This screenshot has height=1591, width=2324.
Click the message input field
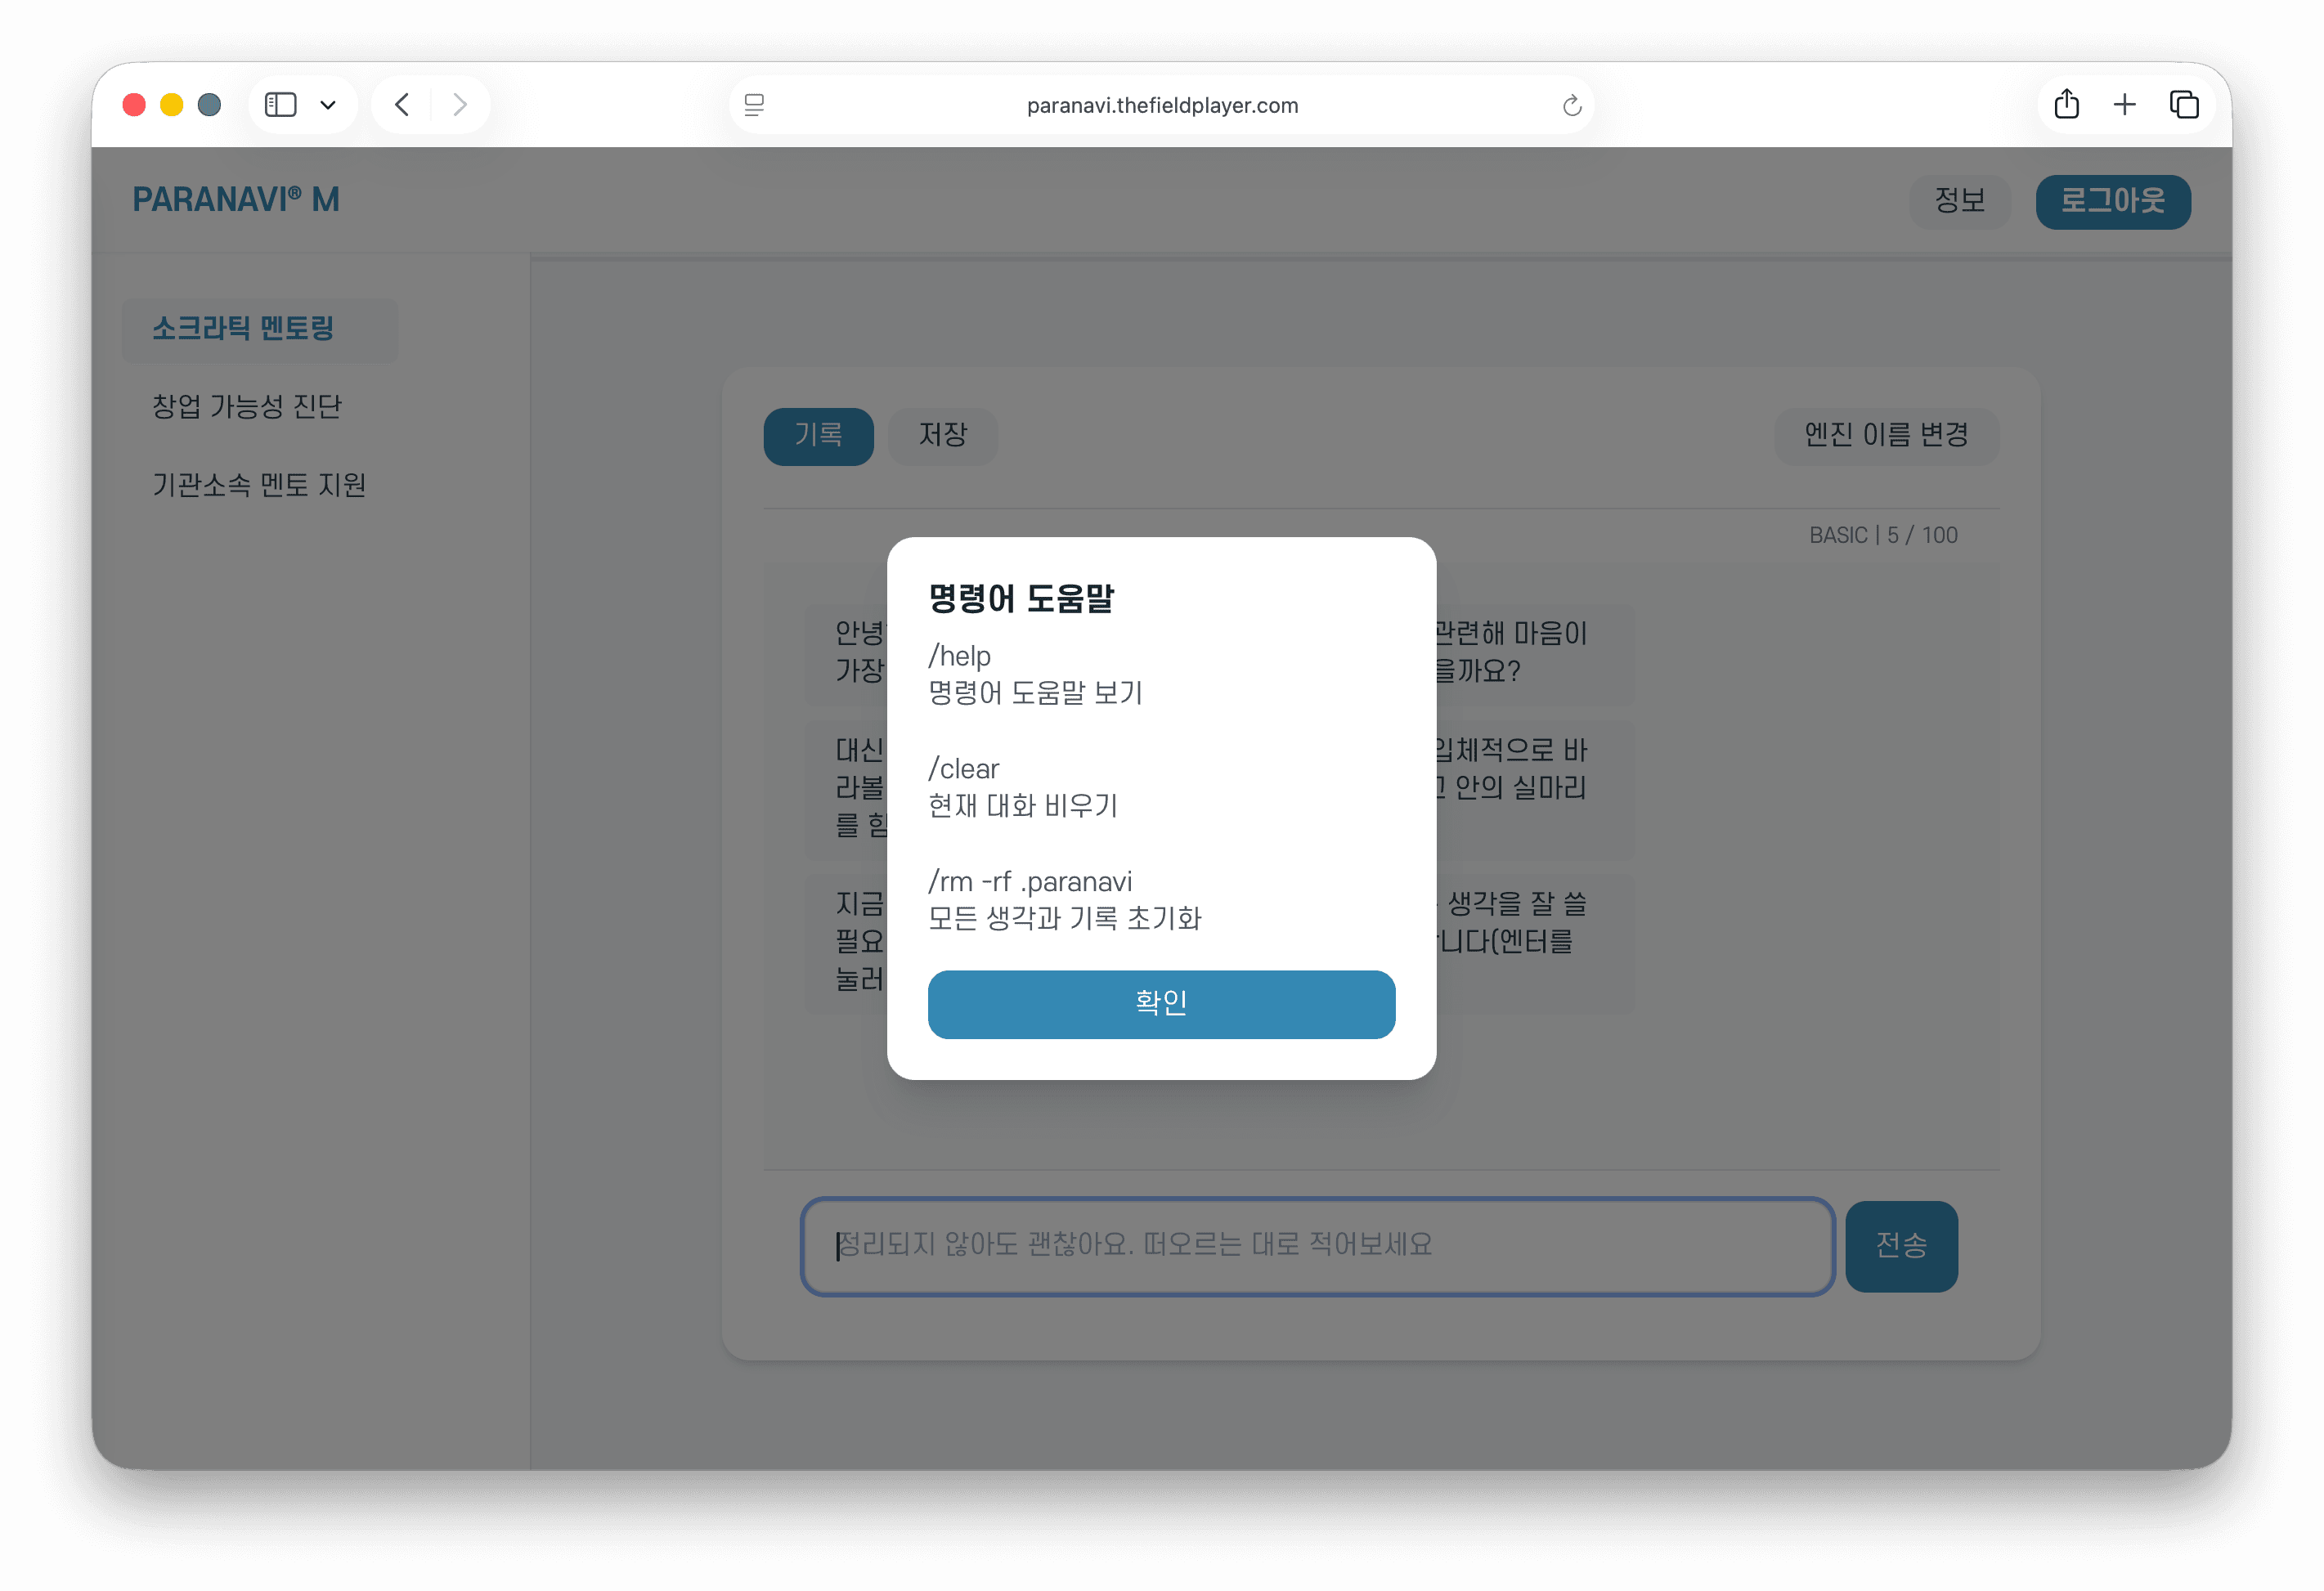tap(1315, 1246)
